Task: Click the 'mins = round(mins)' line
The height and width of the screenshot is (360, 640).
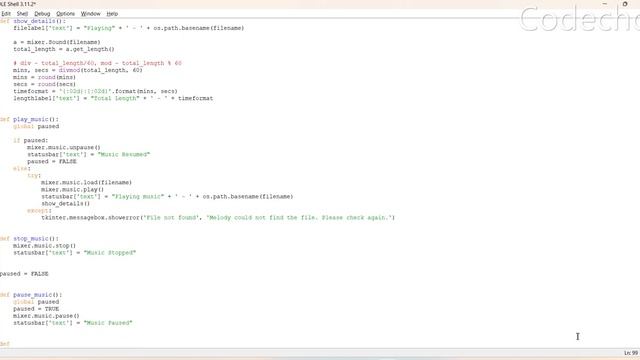Action: [x=44, y=77]
